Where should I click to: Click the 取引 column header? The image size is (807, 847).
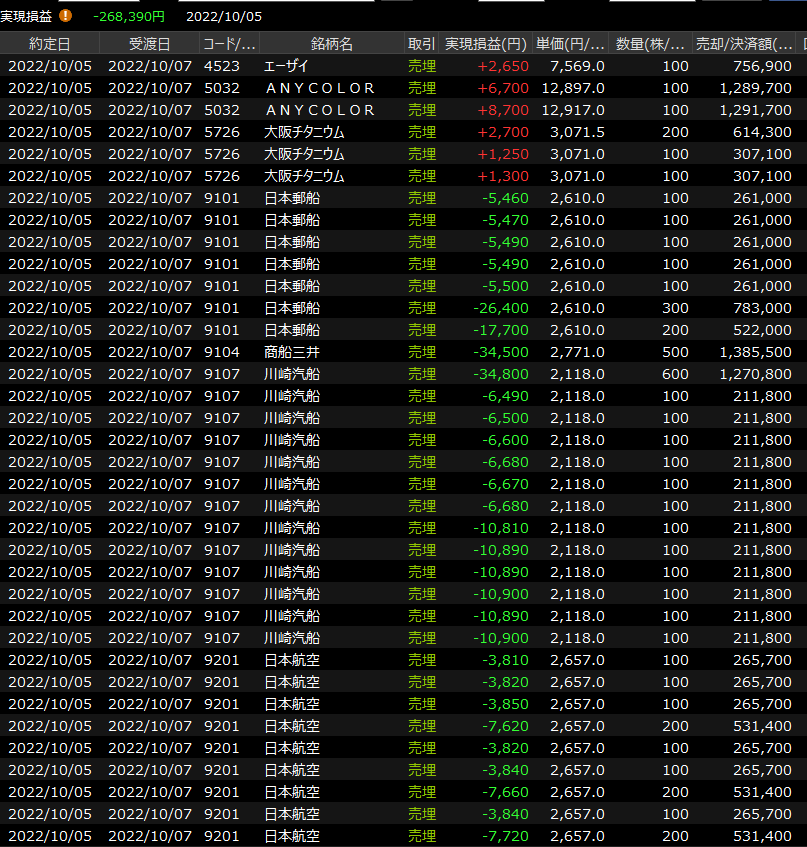[421, 44]
